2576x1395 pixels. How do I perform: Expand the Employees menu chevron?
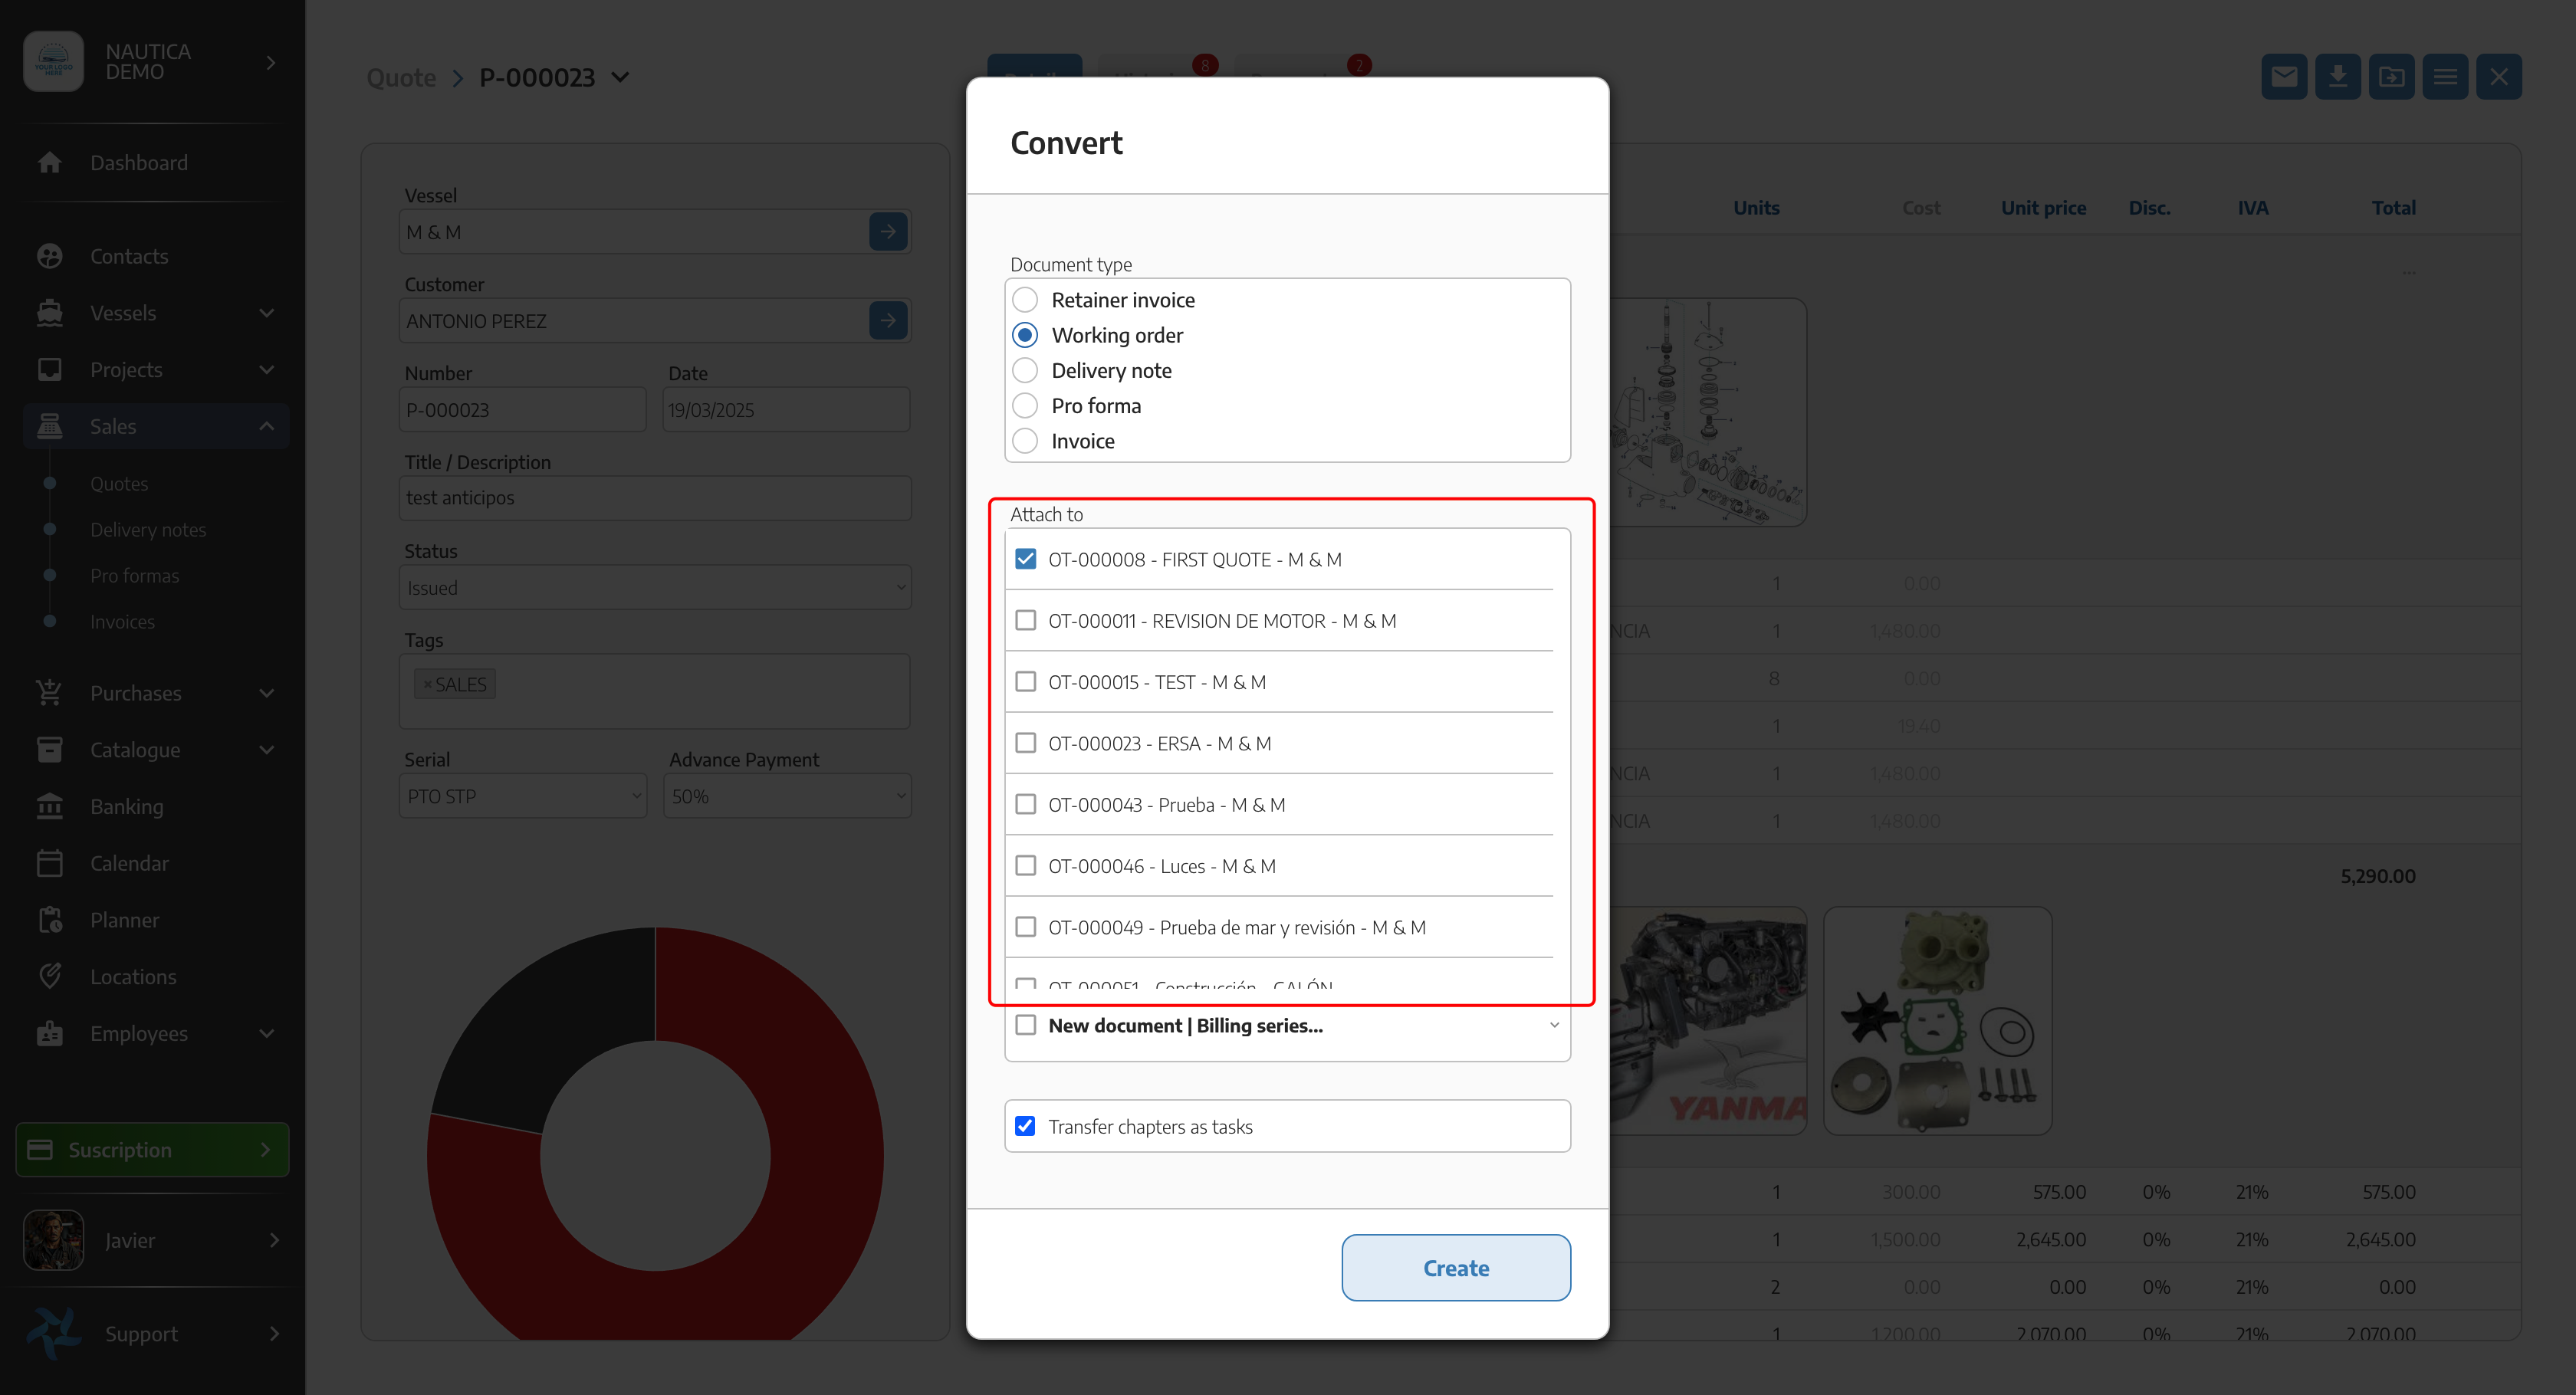coord(266,1033)
